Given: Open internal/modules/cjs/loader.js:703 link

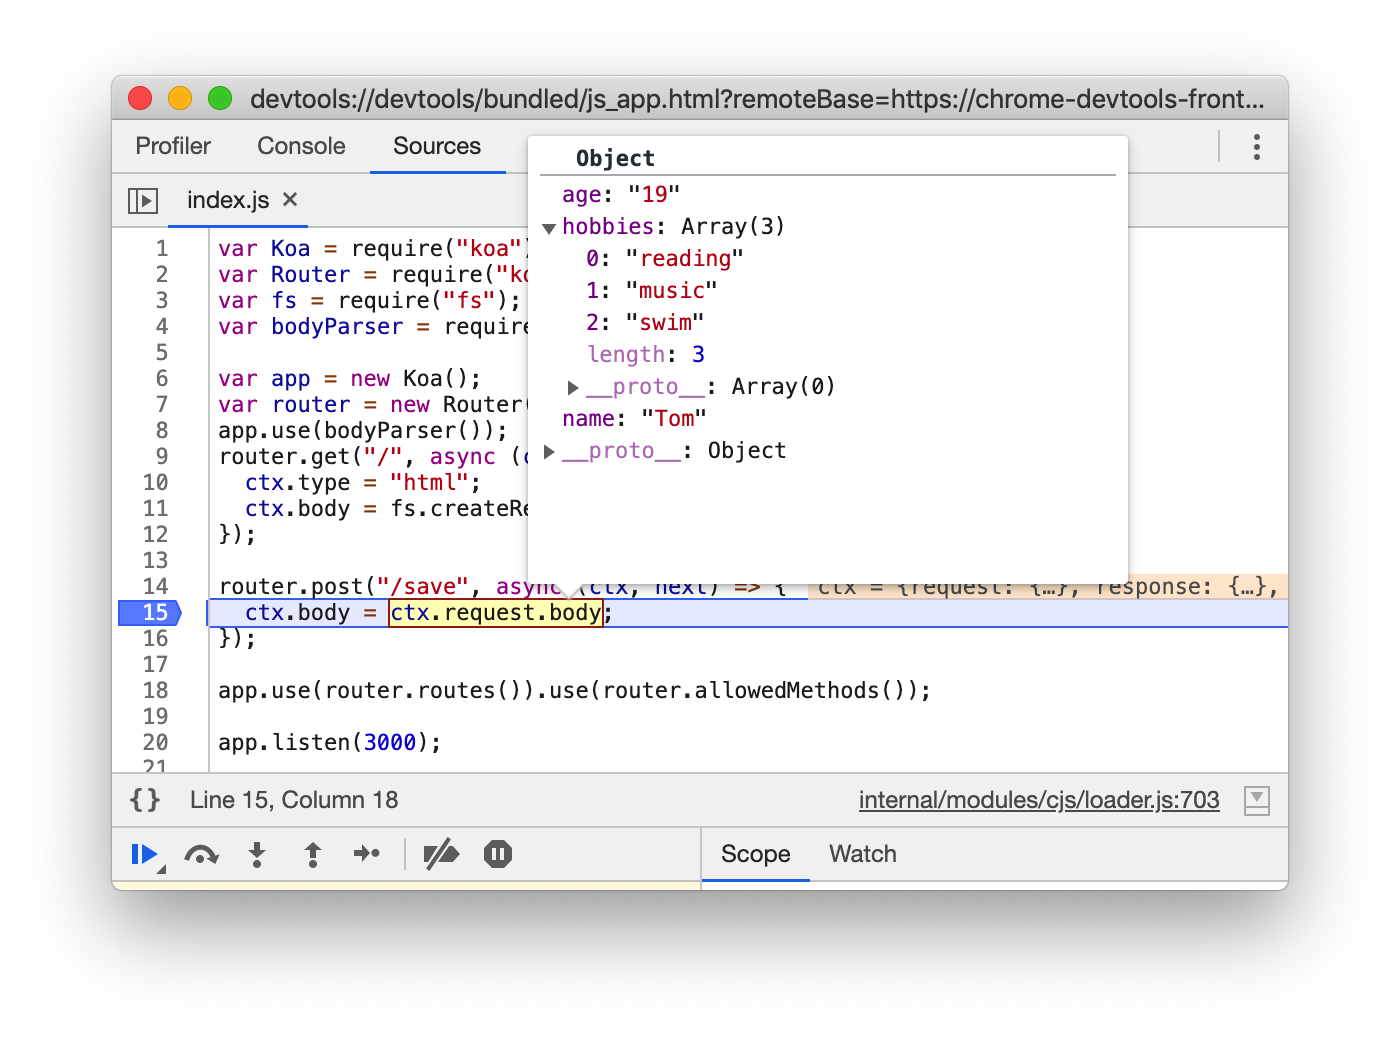Looking at the screenshot, I should click(1039, 800).
